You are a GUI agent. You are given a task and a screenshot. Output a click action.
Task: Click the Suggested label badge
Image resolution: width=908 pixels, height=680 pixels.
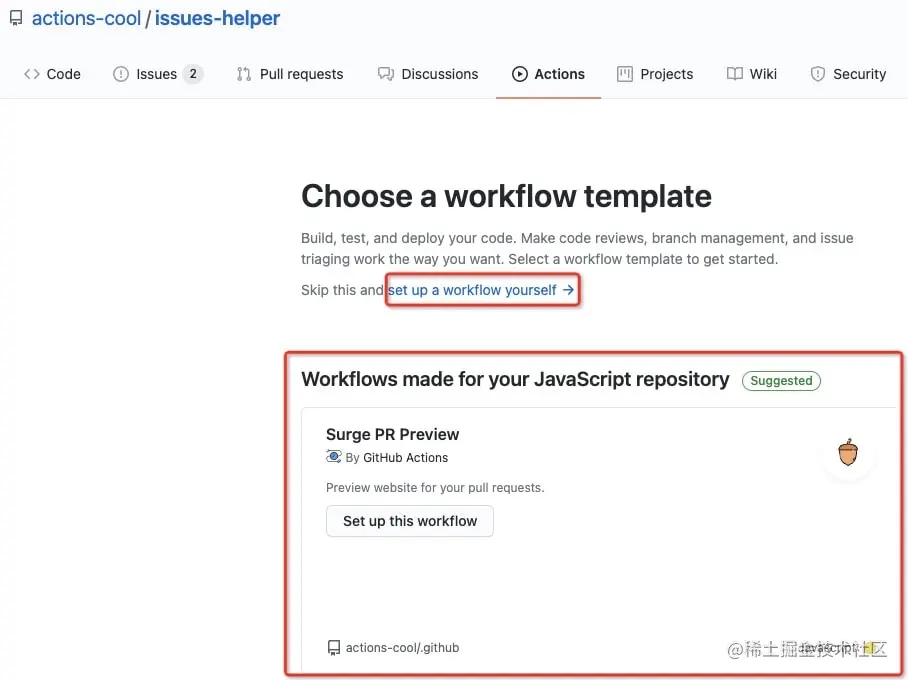(781, 380)
